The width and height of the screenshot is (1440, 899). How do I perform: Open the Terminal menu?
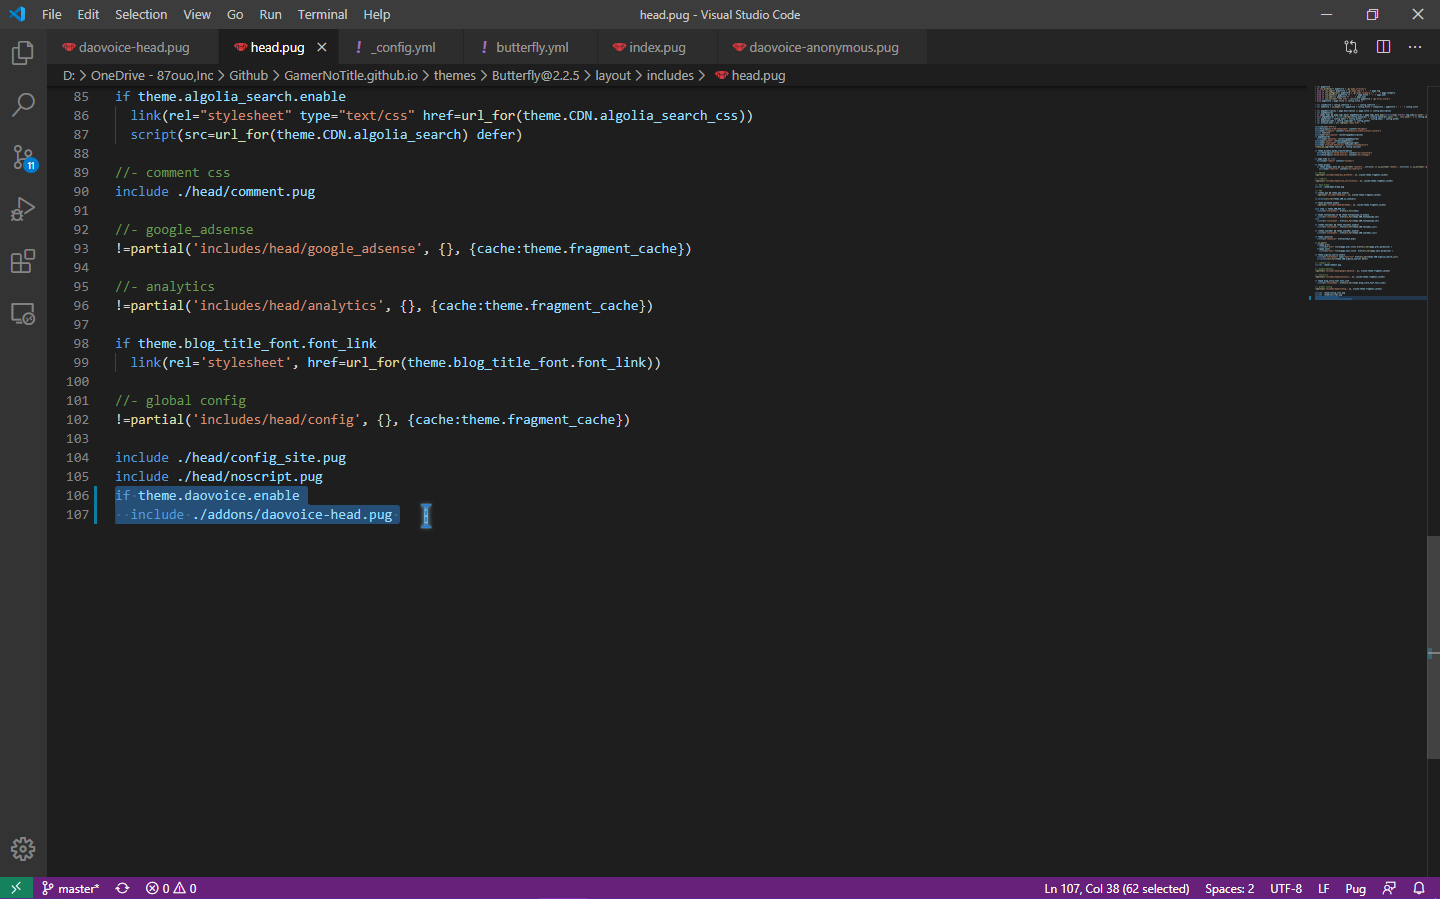coord(322,14)
